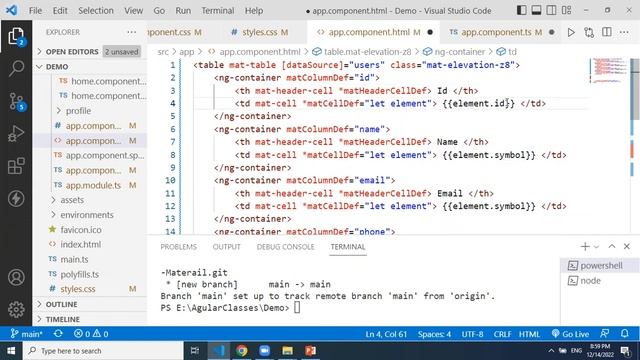Open the Selection menu
640x360 pixels.
[x=96, y=11]
